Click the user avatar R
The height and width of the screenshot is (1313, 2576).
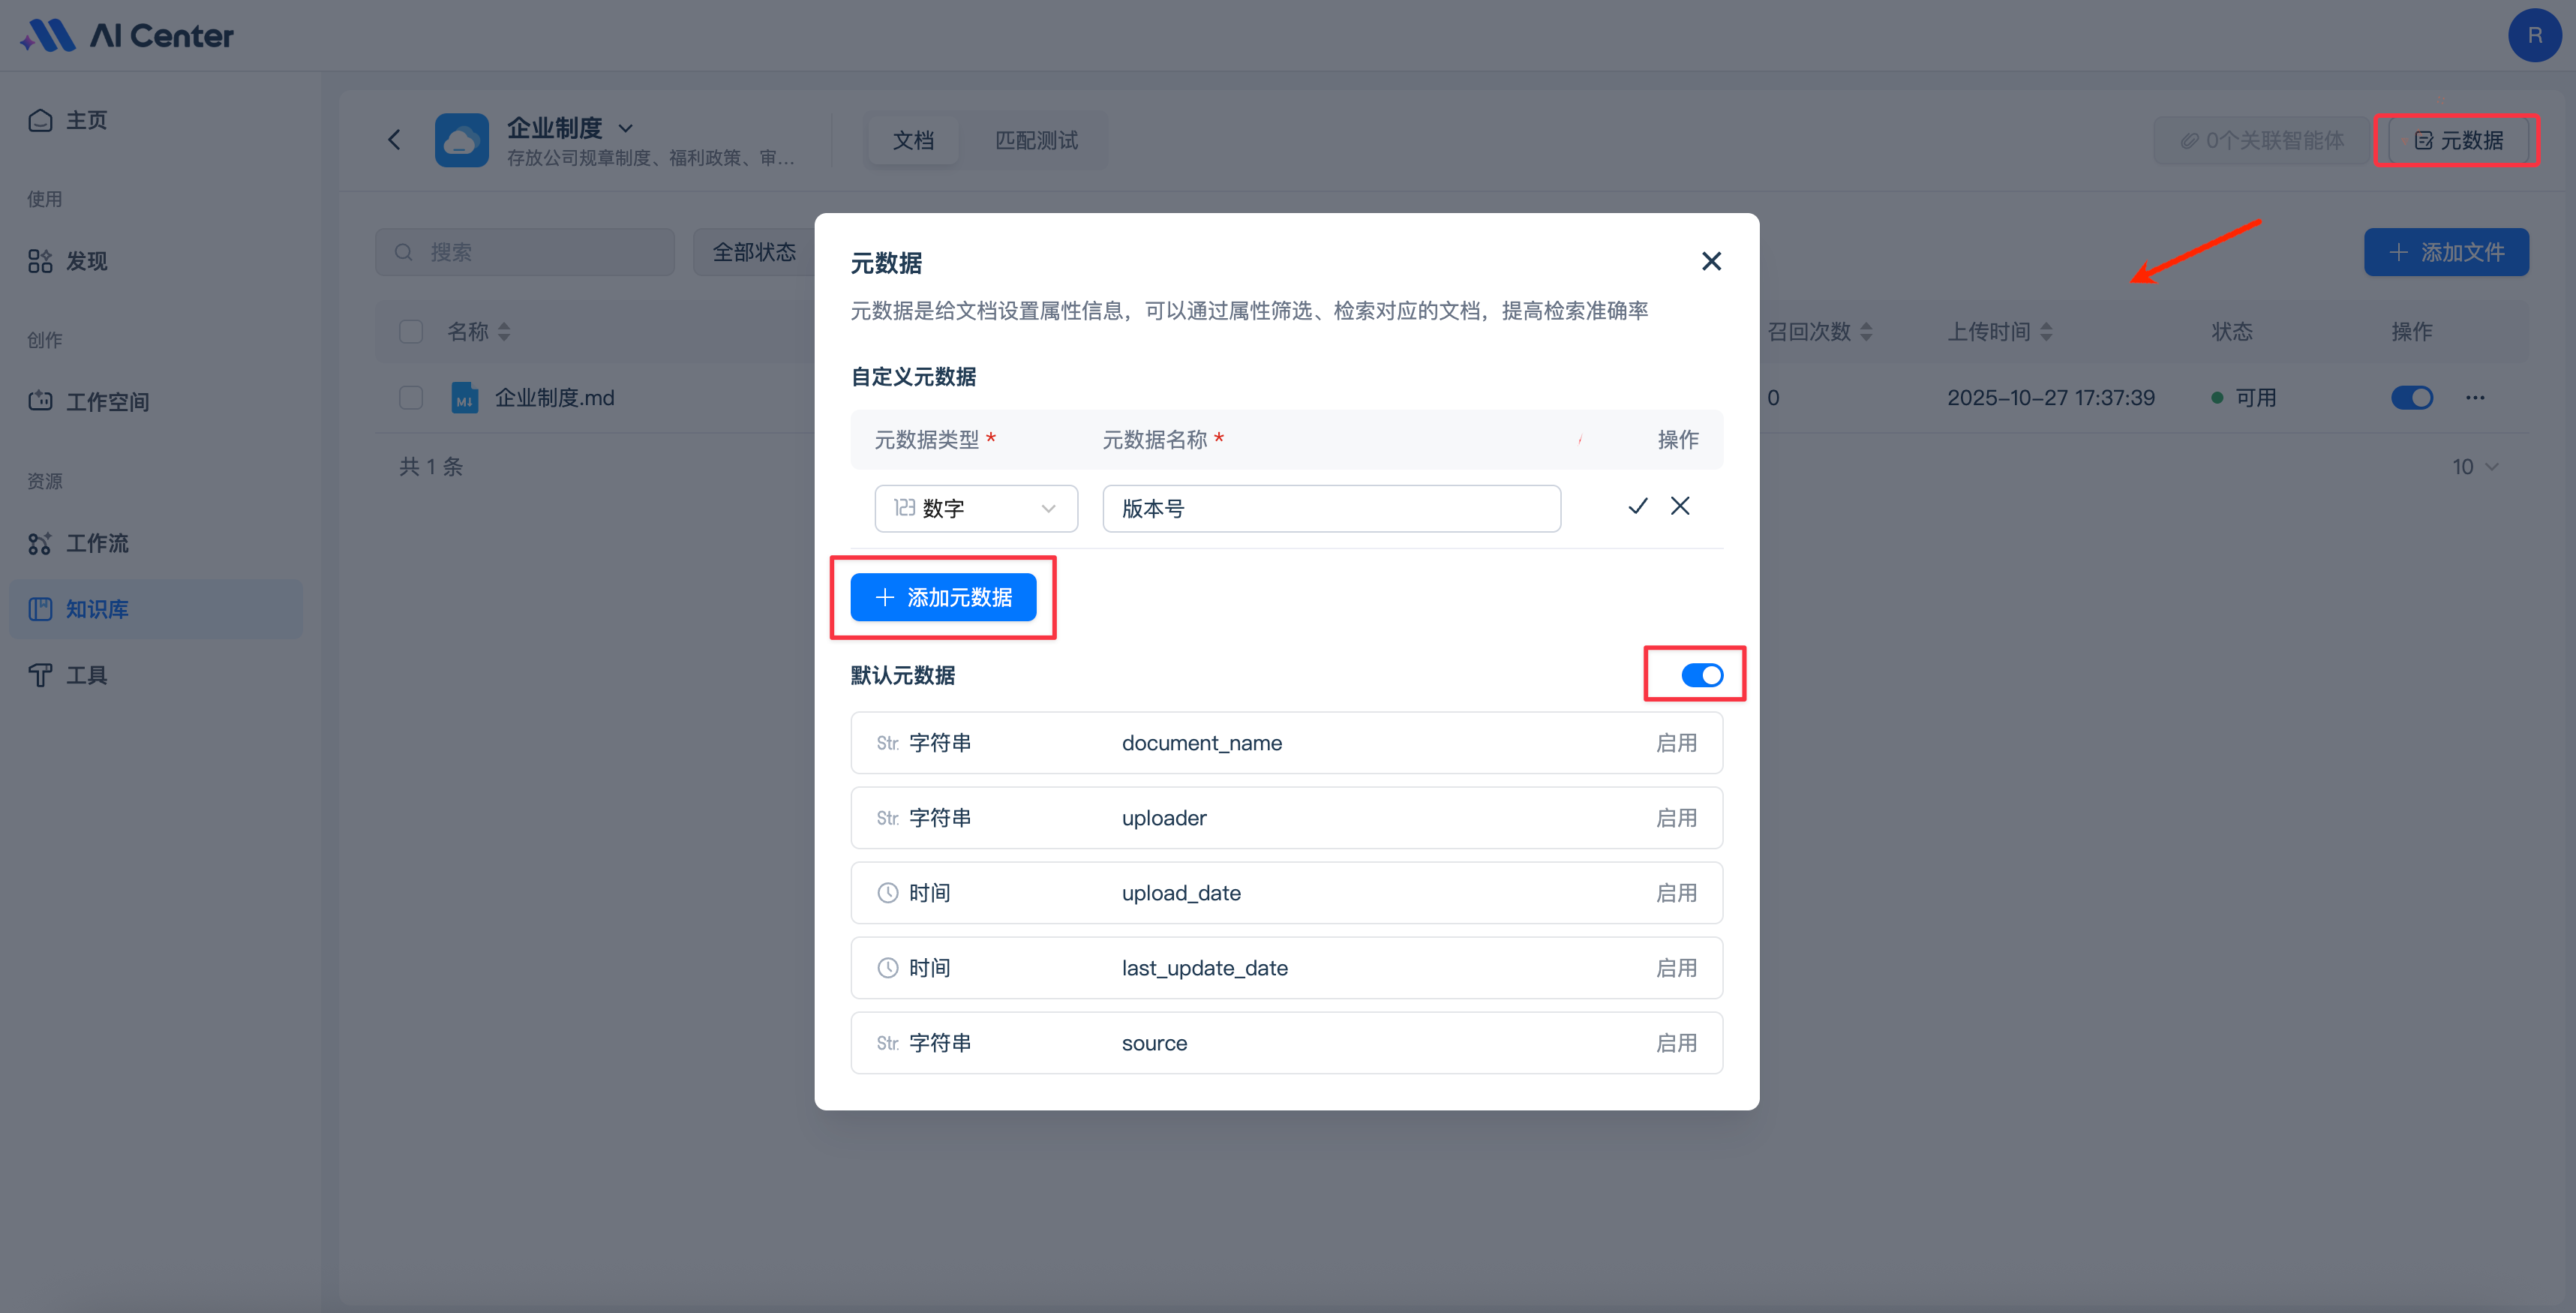[x=2533, y=36]
